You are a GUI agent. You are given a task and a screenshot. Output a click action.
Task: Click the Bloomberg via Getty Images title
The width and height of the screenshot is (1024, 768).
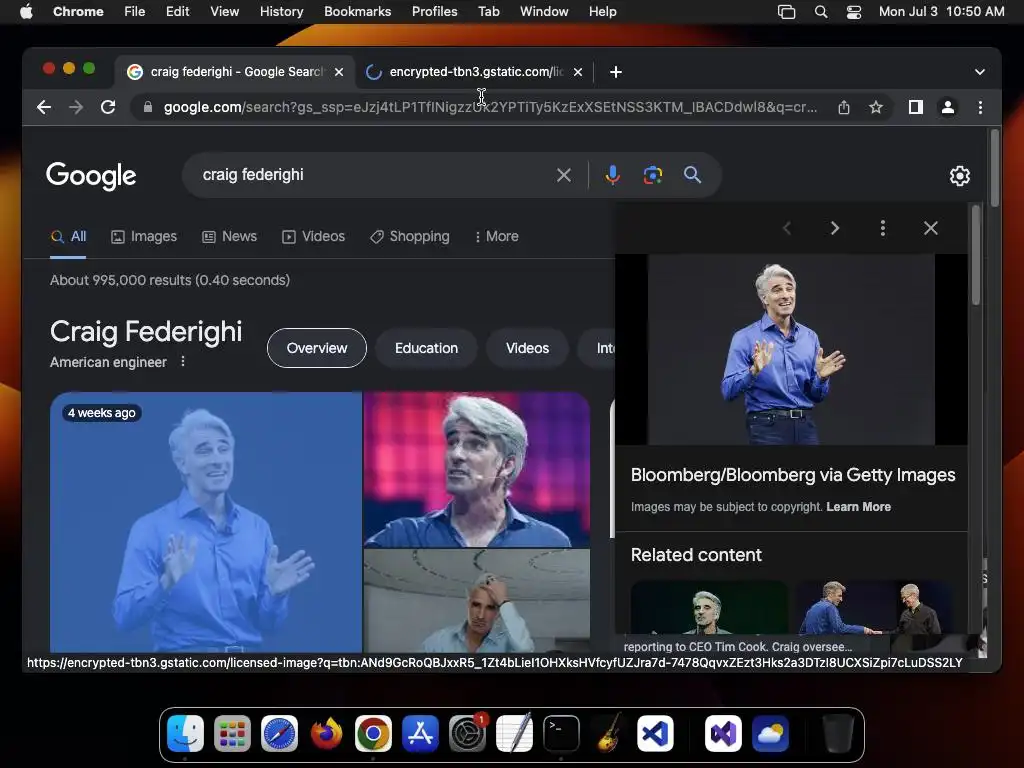click(x=793, y=475)
